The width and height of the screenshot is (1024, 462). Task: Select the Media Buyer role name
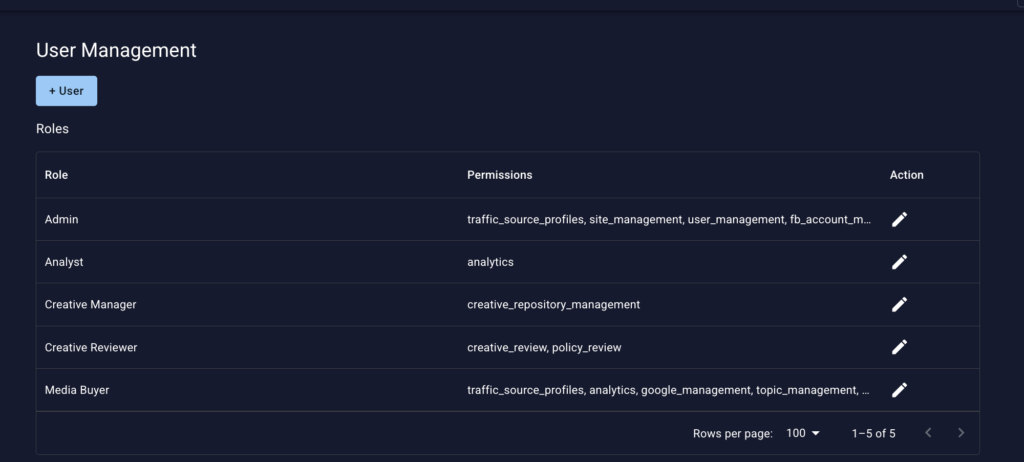click(x=76, y=390)
